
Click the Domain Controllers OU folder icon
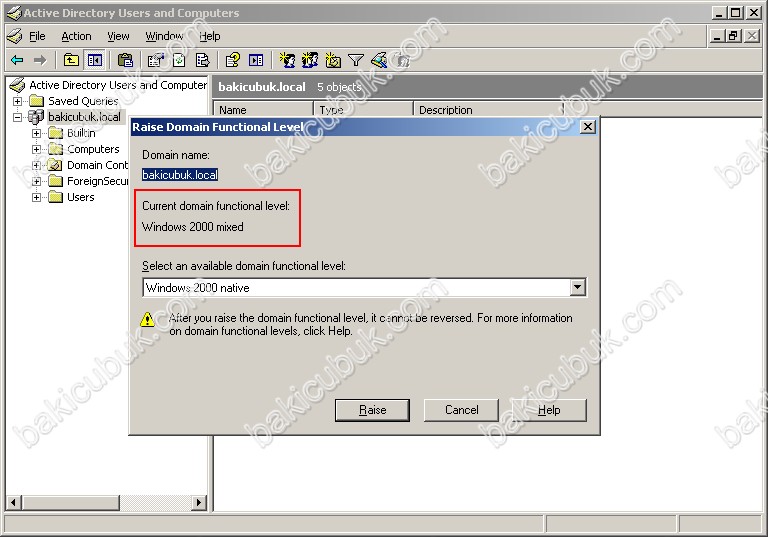click(55, 165)
